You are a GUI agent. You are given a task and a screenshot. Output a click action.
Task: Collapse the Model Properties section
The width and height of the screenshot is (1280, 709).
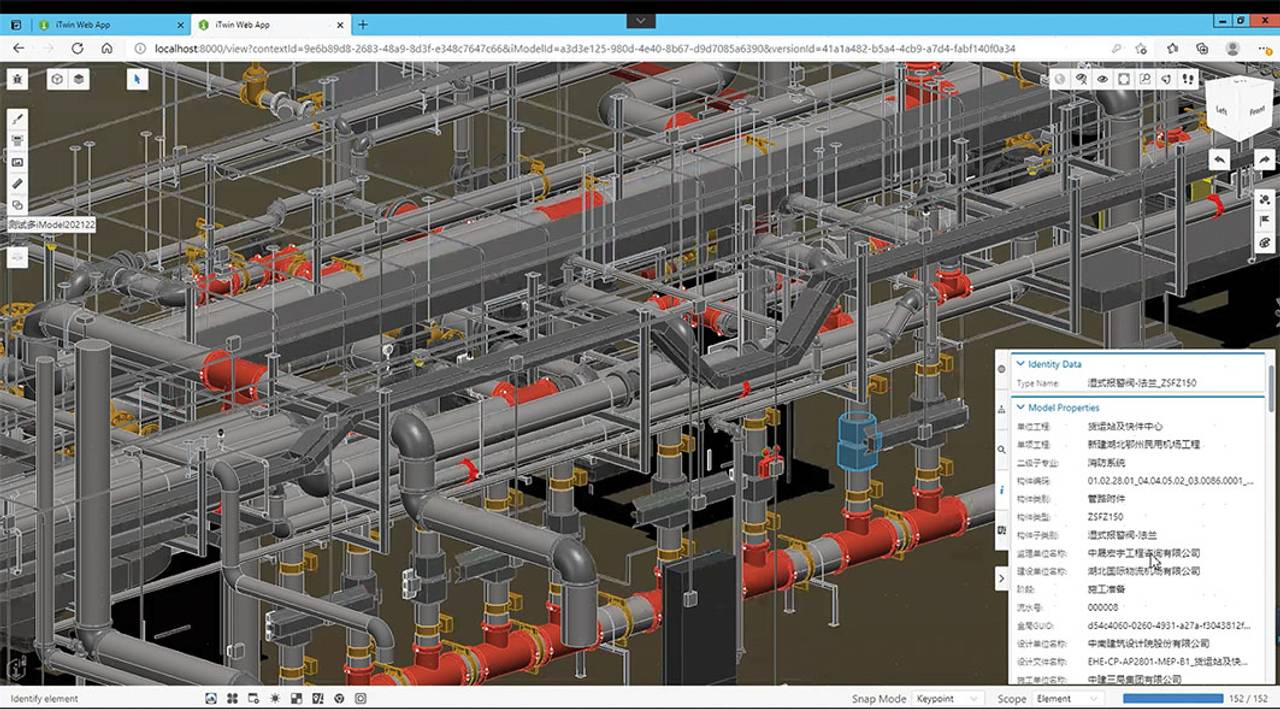[1020, 408]
